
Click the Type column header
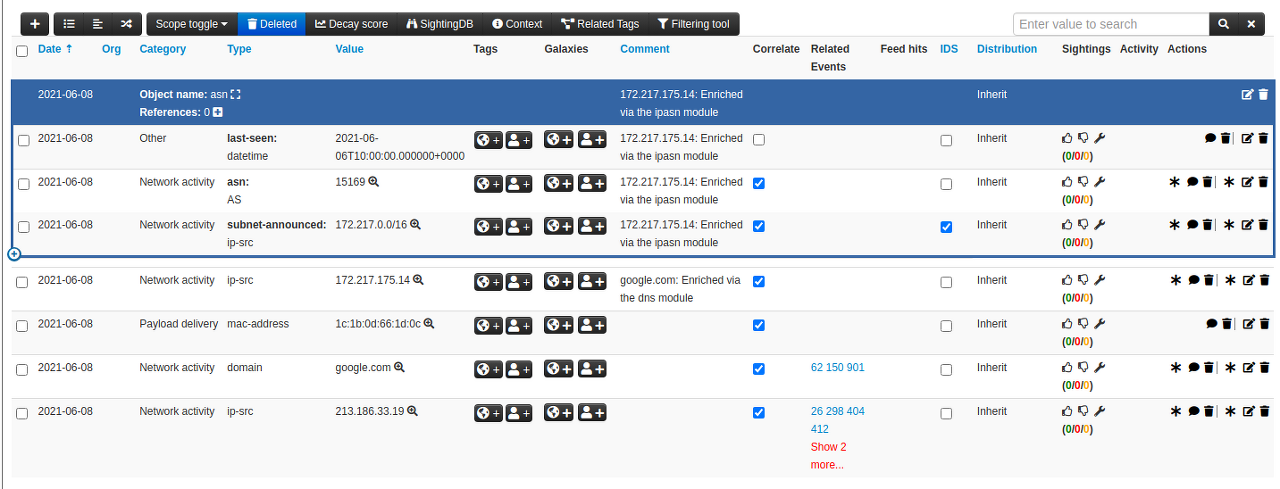[x=239, y=49]
